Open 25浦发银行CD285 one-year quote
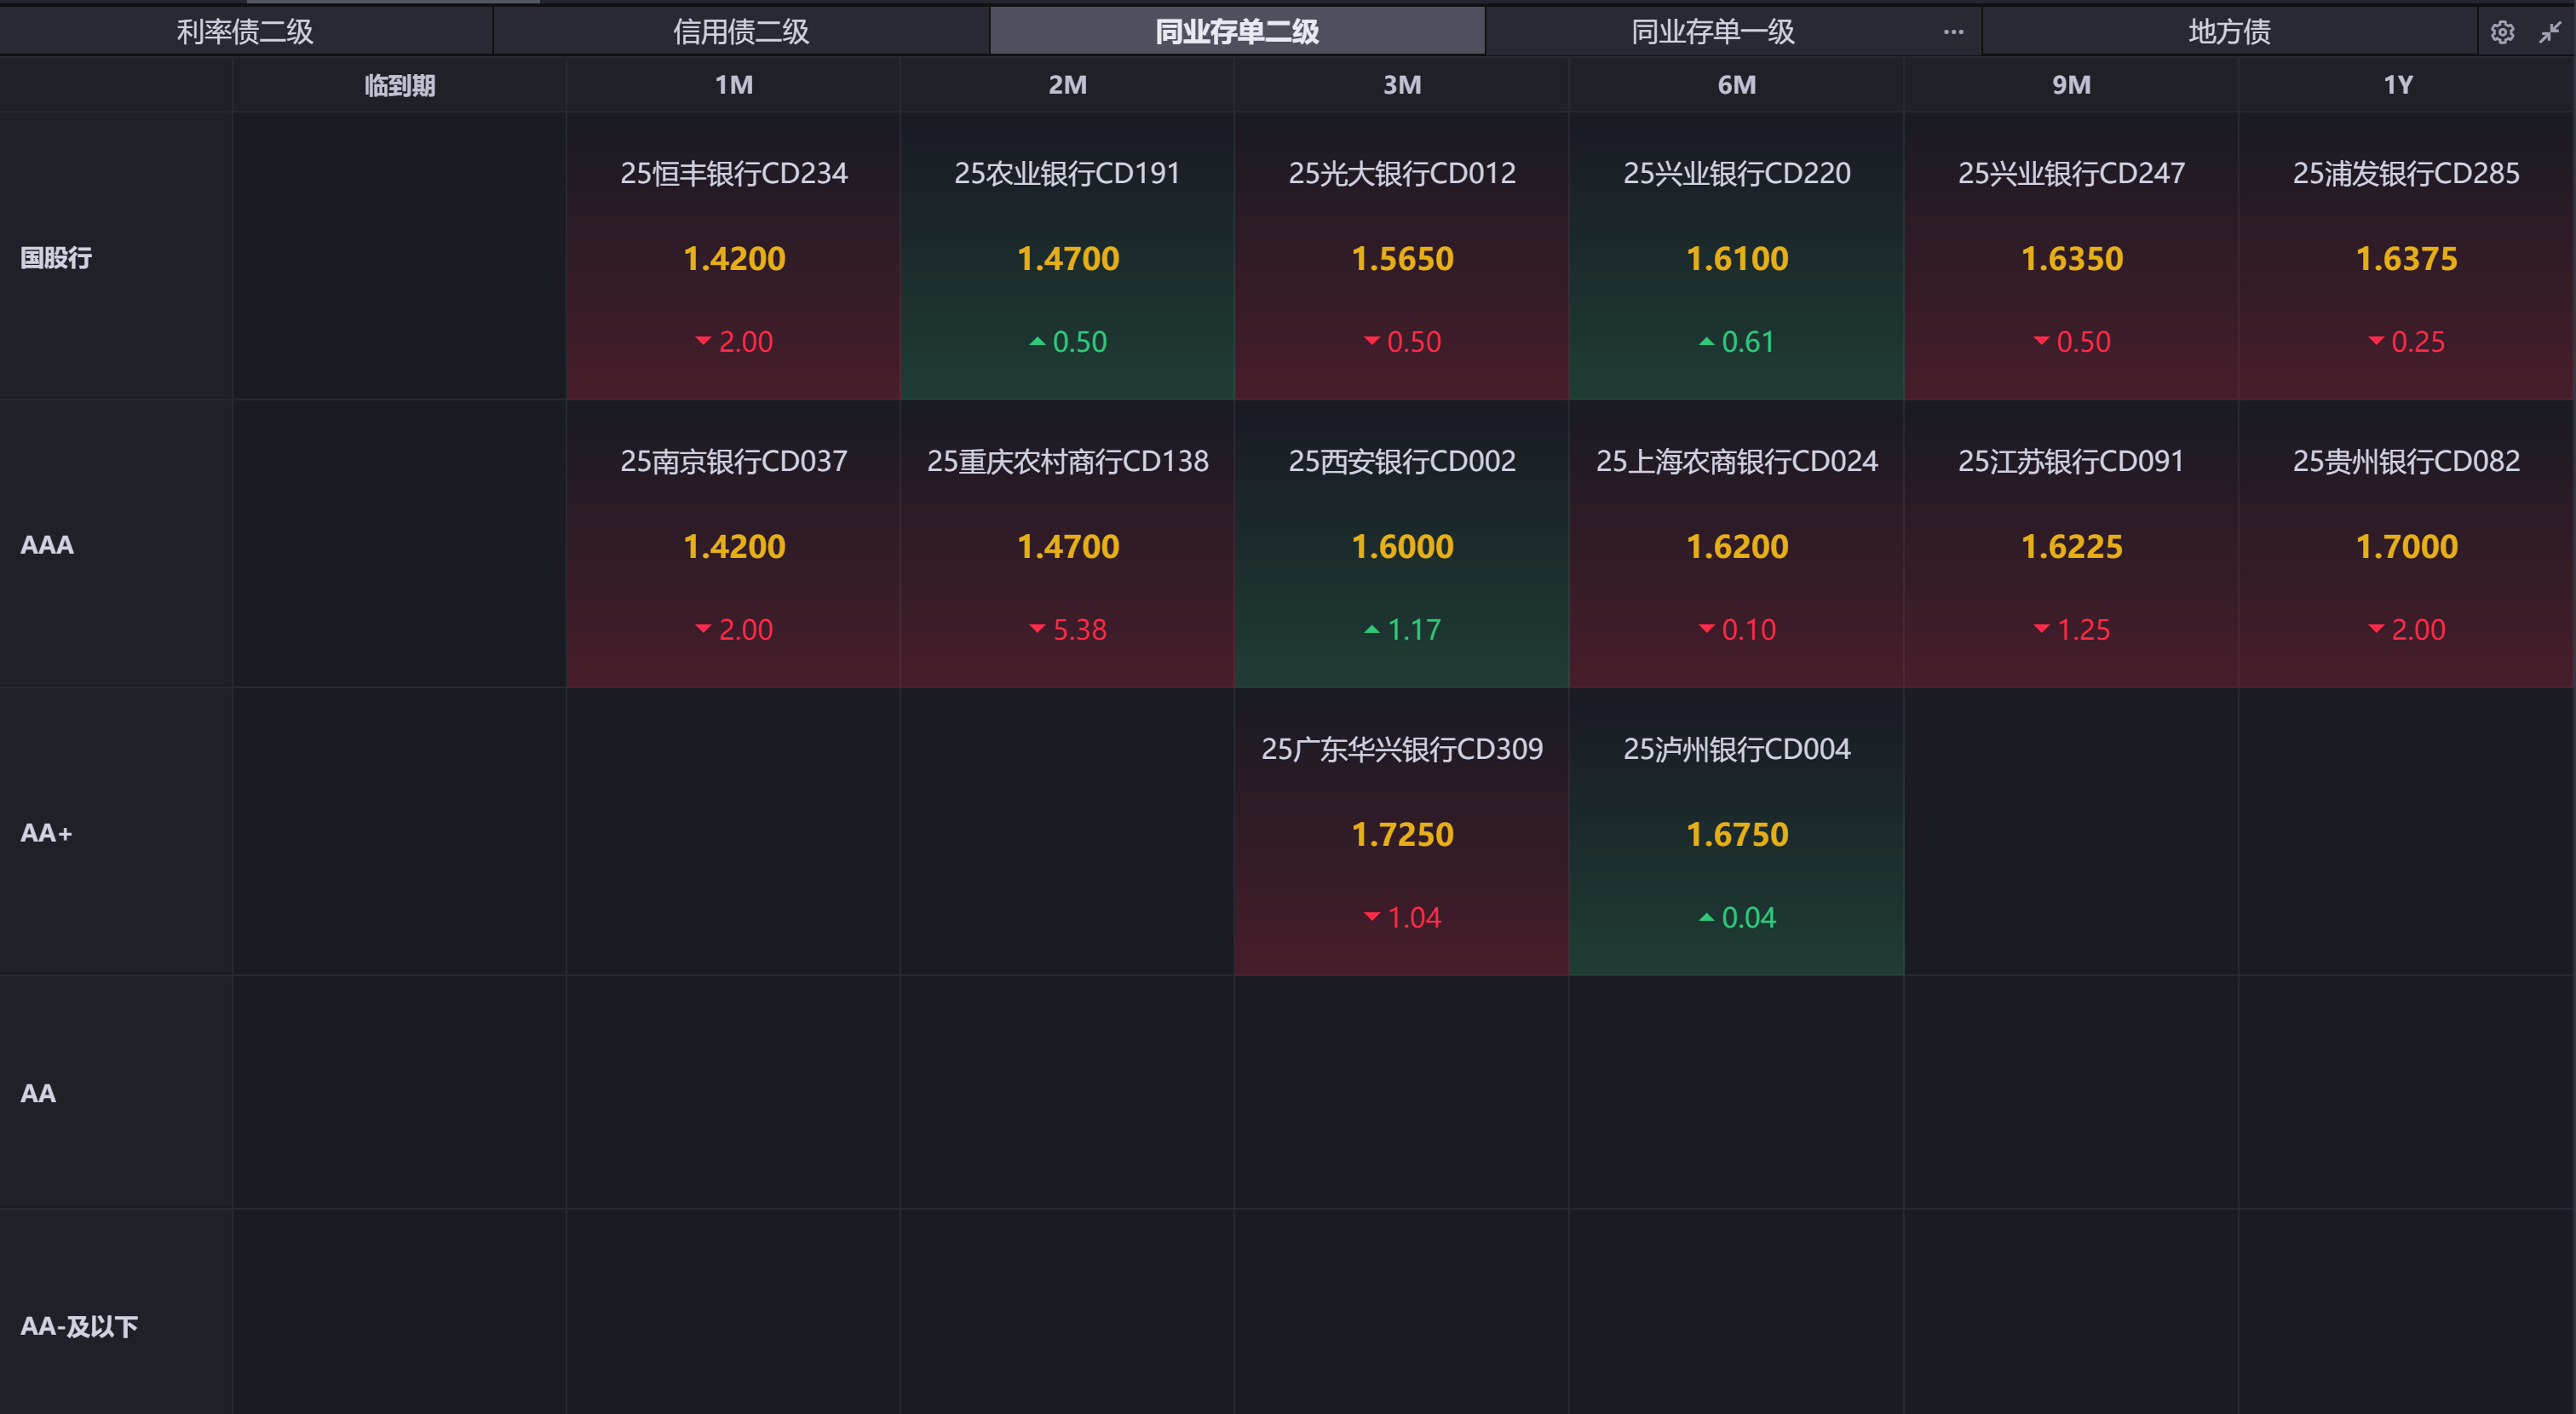The width and height of the screenshot is (2576, 1414). coord(2405,257)
